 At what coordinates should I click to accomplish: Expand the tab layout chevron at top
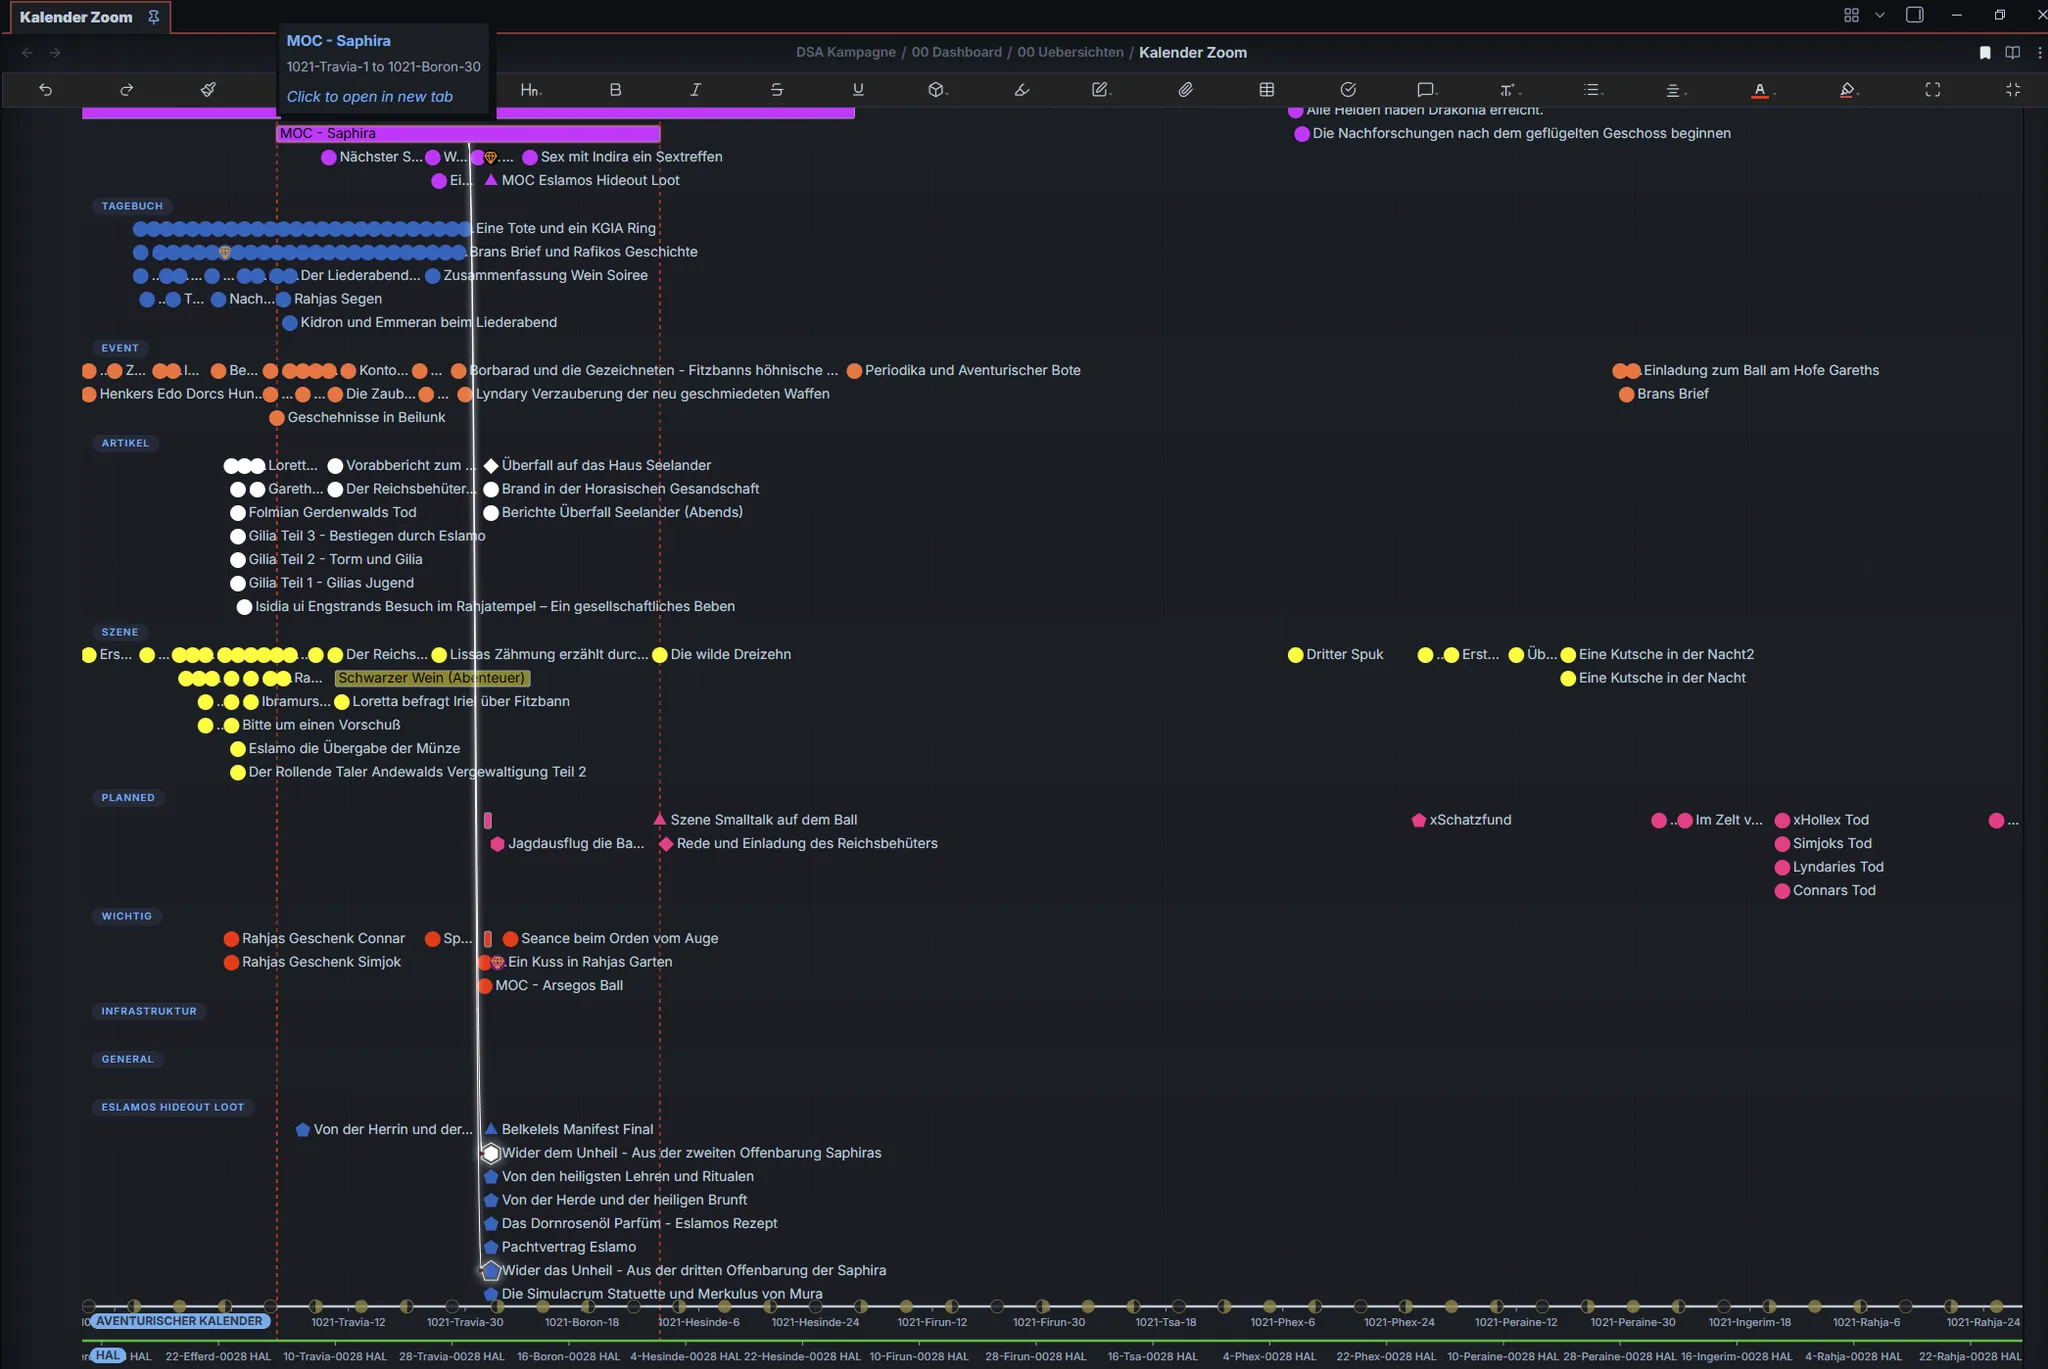click(x=1879, y=15)
